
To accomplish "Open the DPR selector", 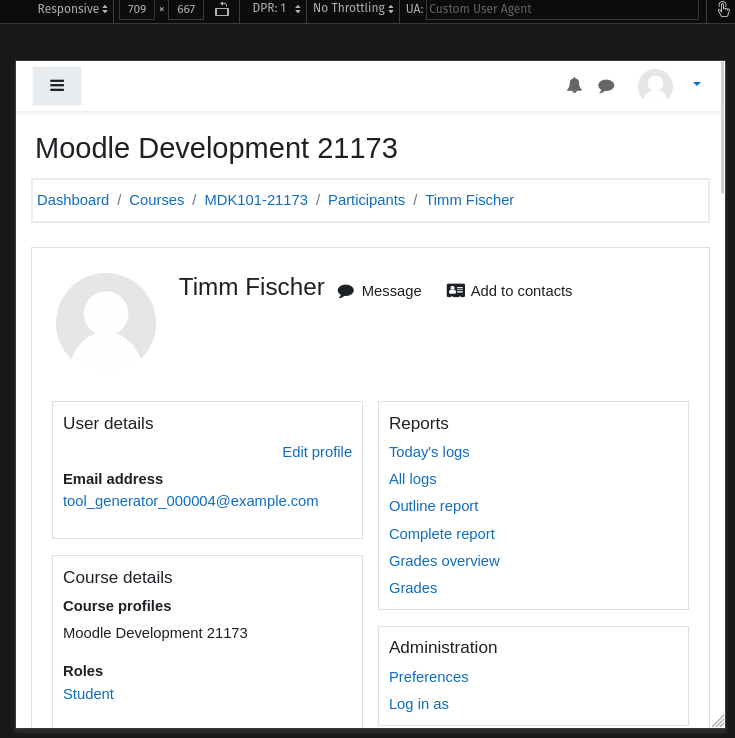I will click(276, 9).
